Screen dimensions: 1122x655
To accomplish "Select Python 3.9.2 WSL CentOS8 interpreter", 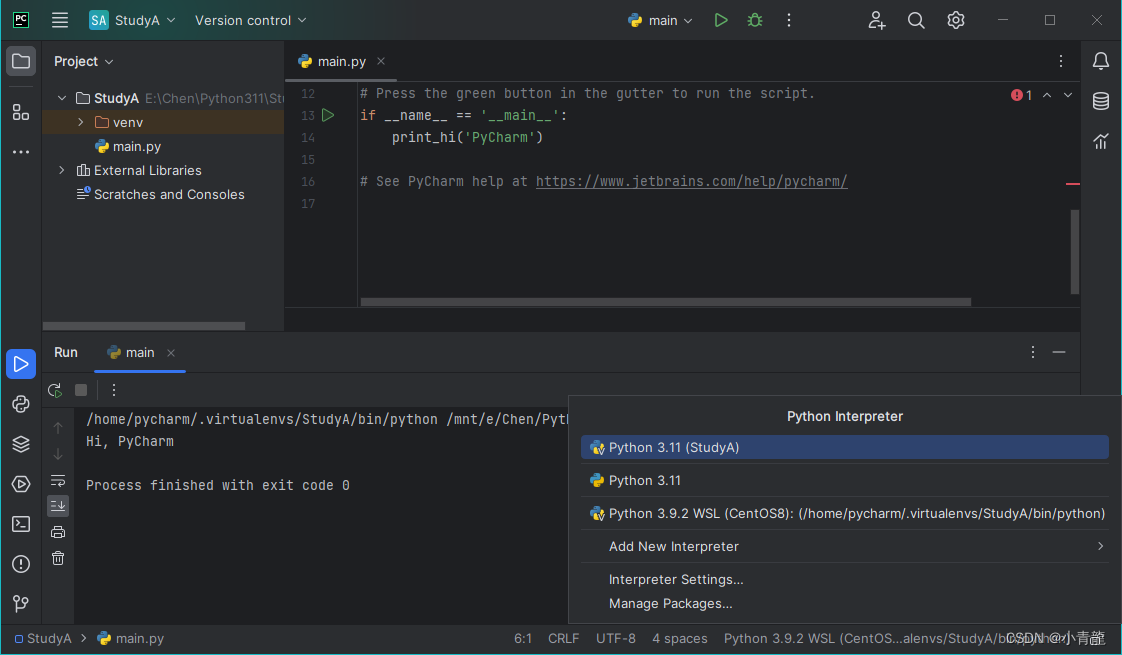I will click(x=845, y=513).
